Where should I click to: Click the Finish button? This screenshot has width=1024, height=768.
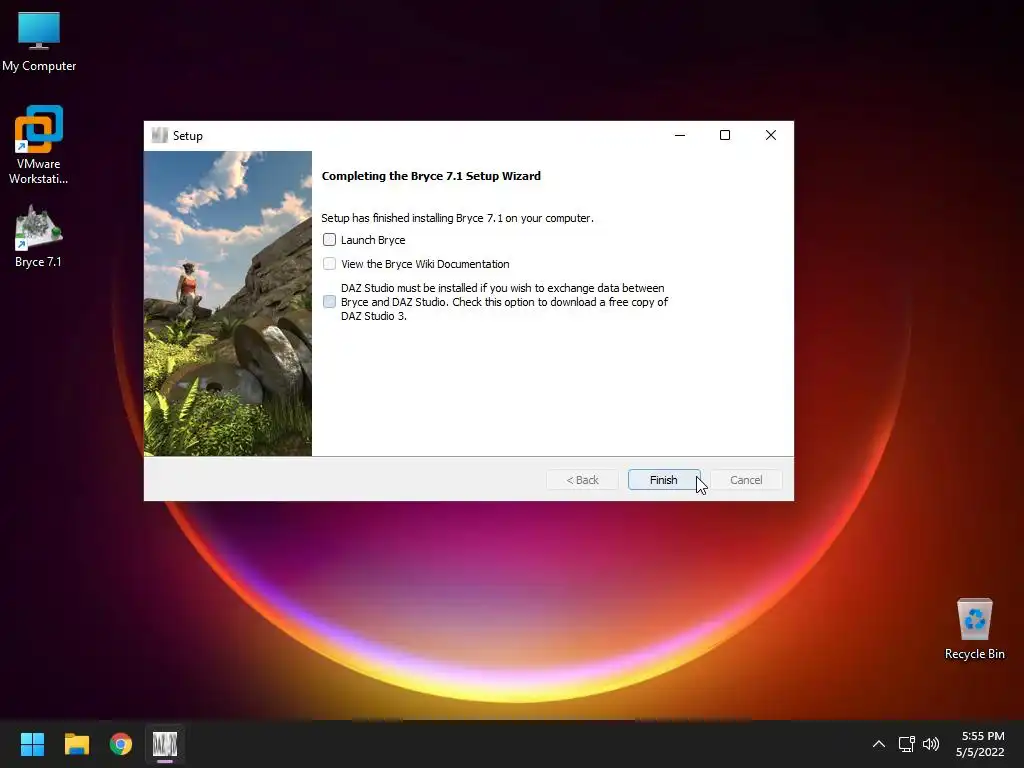click(x=664, y=480)
